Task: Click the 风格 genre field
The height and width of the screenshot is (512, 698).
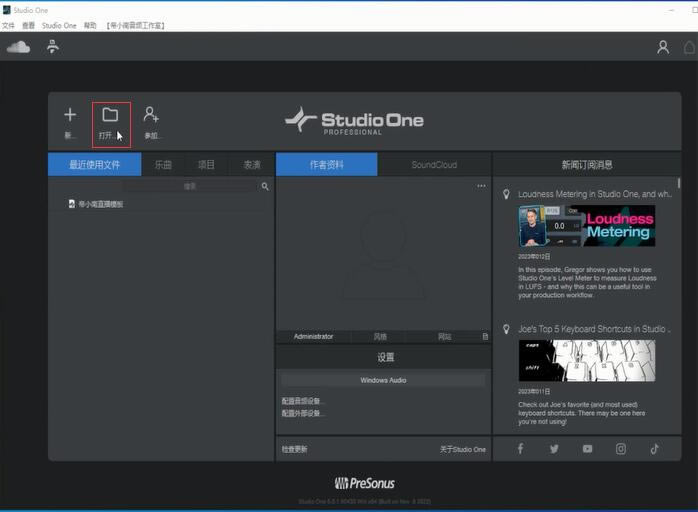Action: pos(380,337)
